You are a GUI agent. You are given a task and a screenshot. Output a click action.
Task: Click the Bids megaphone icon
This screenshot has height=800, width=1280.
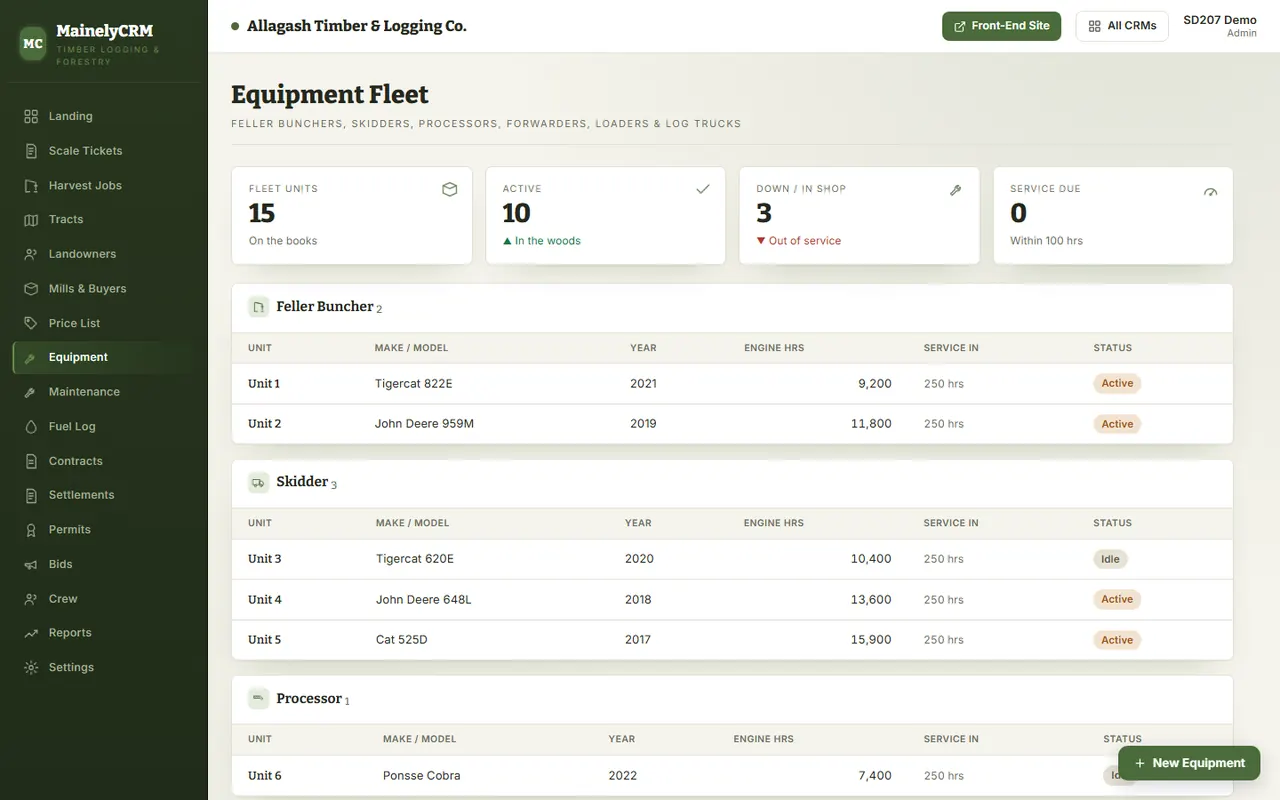(31, 565)
